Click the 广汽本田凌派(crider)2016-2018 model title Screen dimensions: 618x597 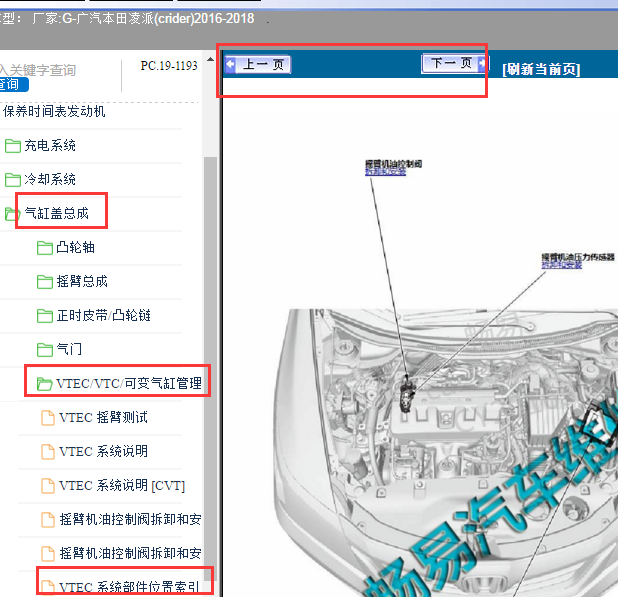165,18
